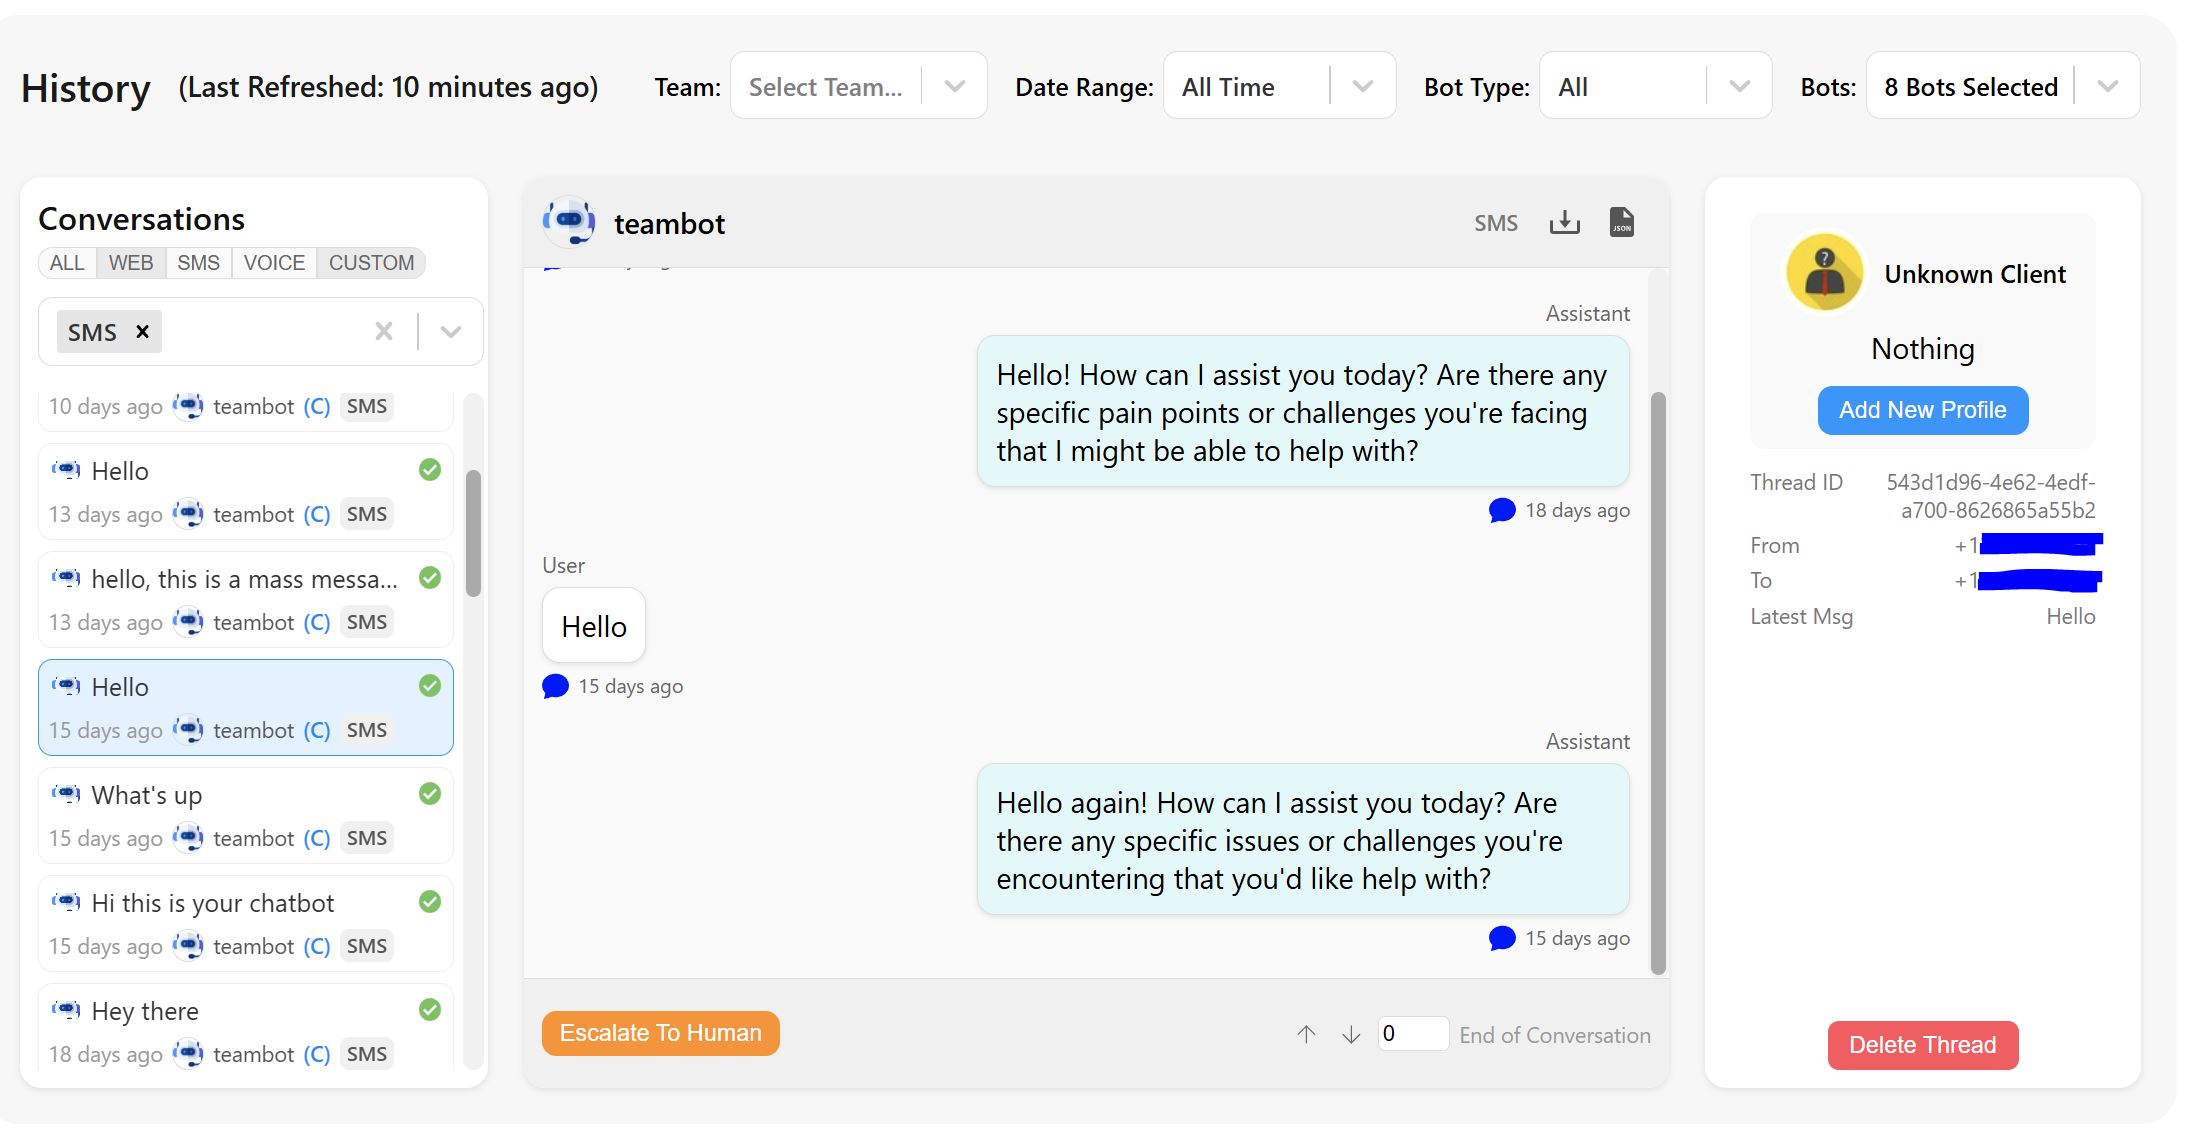
Task: Switch to the WEB conversations tab
Action: [x=130, y=262]
